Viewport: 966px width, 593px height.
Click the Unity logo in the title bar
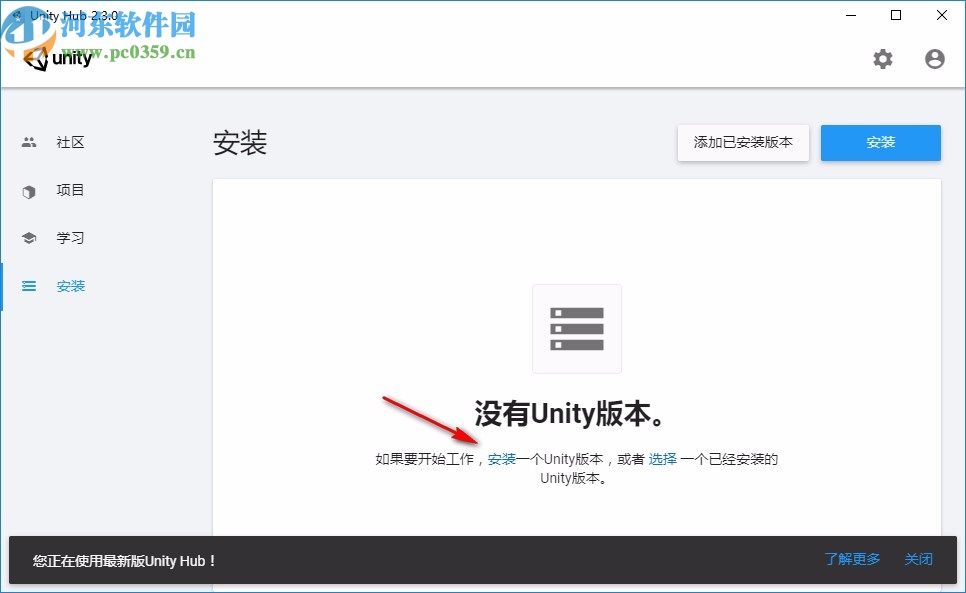58,59
